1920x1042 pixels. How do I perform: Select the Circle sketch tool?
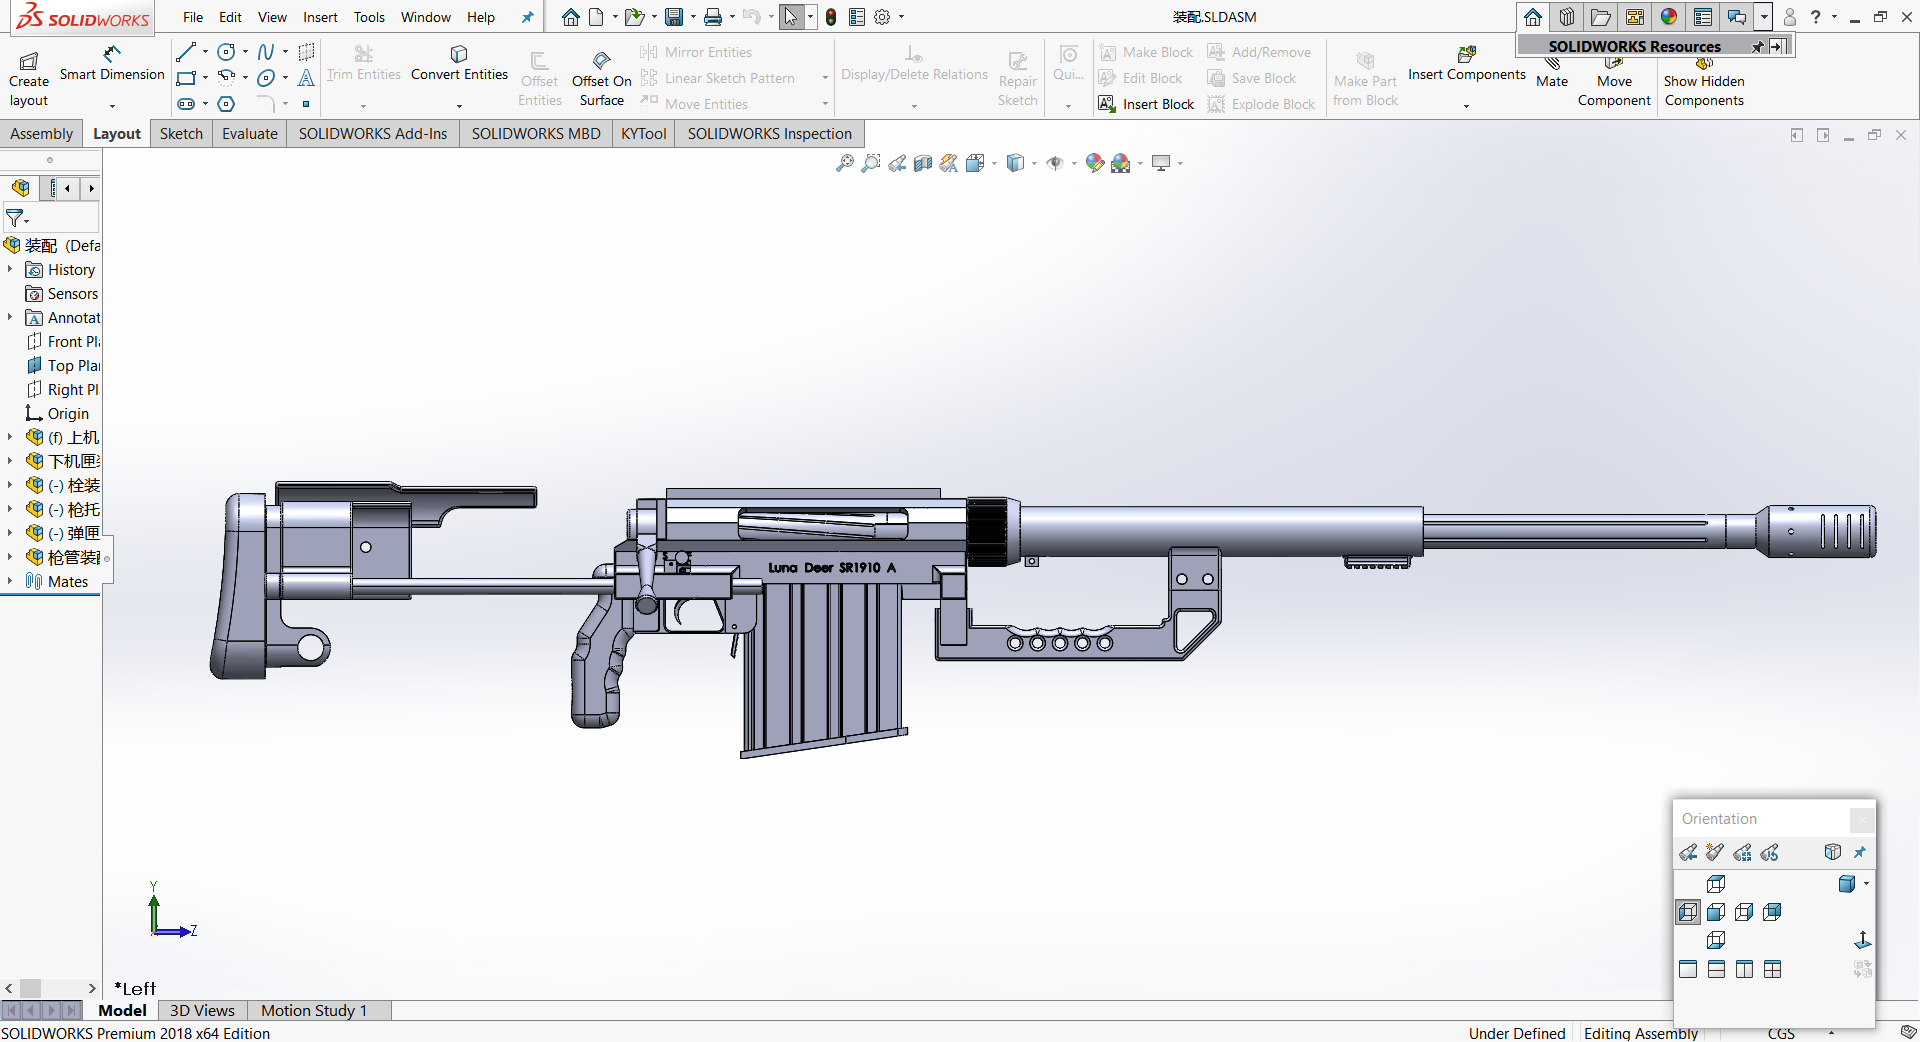[x=227, y=52]
